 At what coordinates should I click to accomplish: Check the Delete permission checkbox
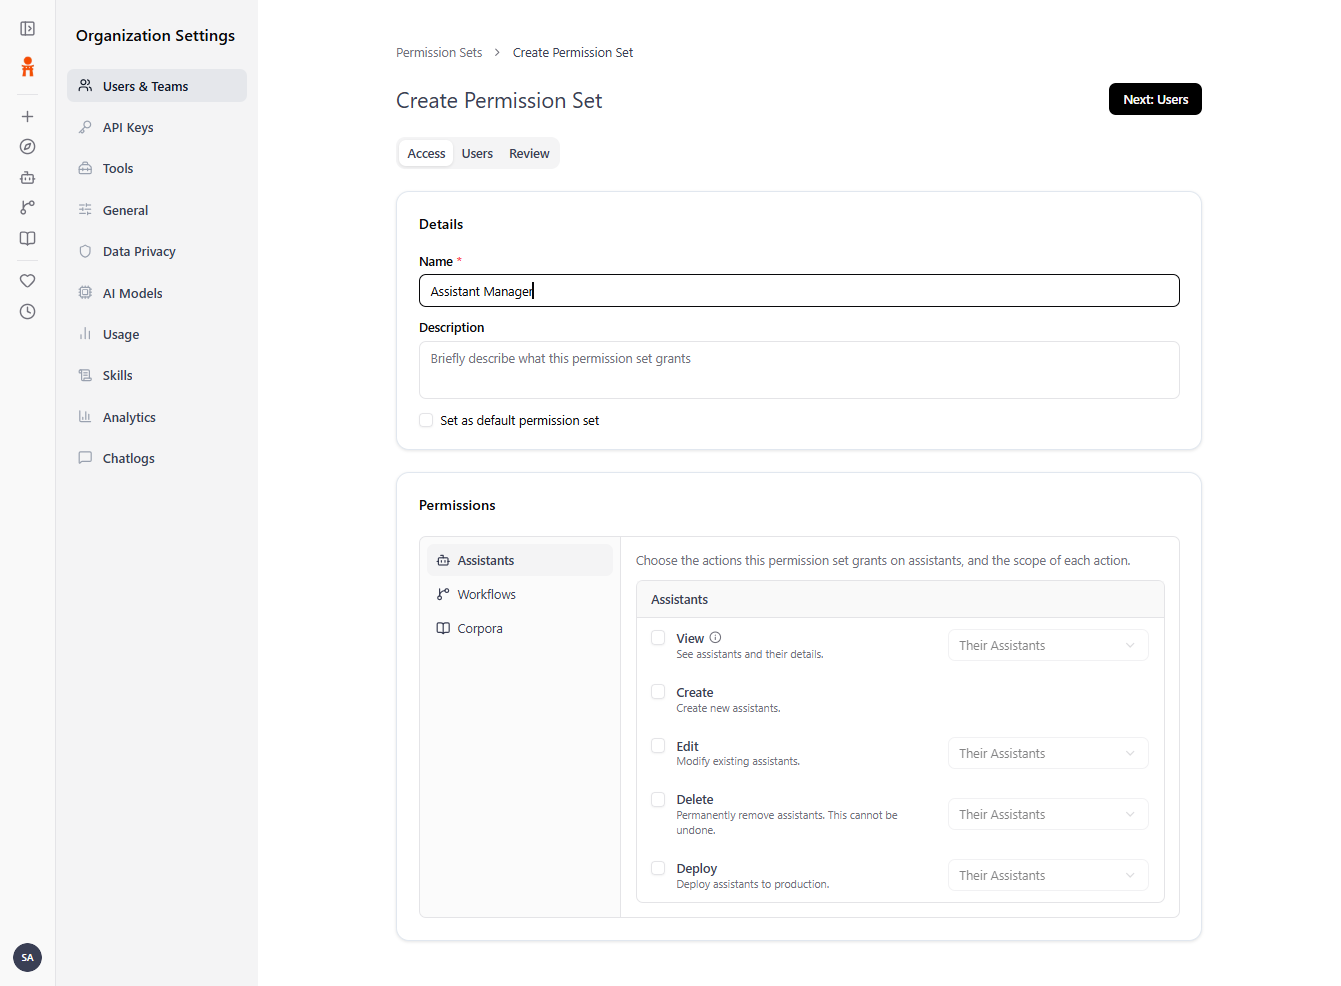[658, 800]
